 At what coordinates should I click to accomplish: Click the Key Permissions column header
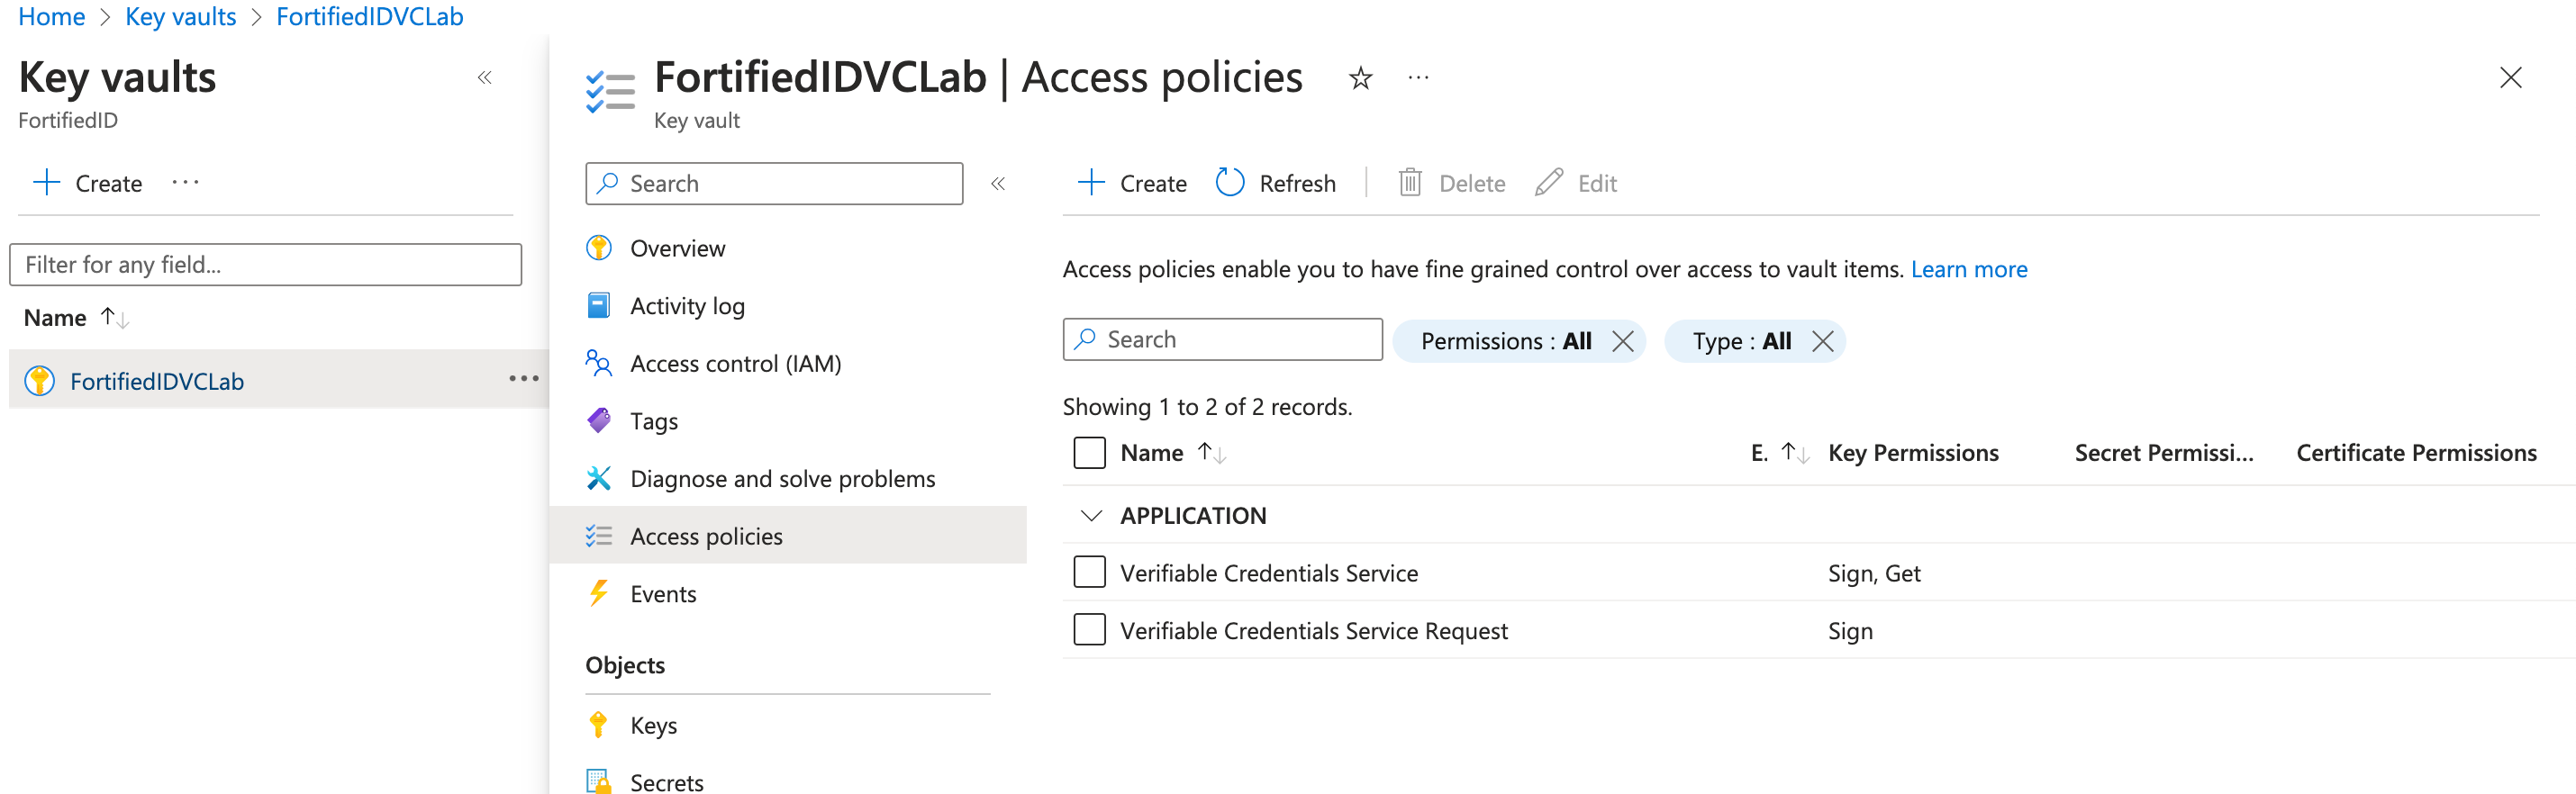(1913, 453)
